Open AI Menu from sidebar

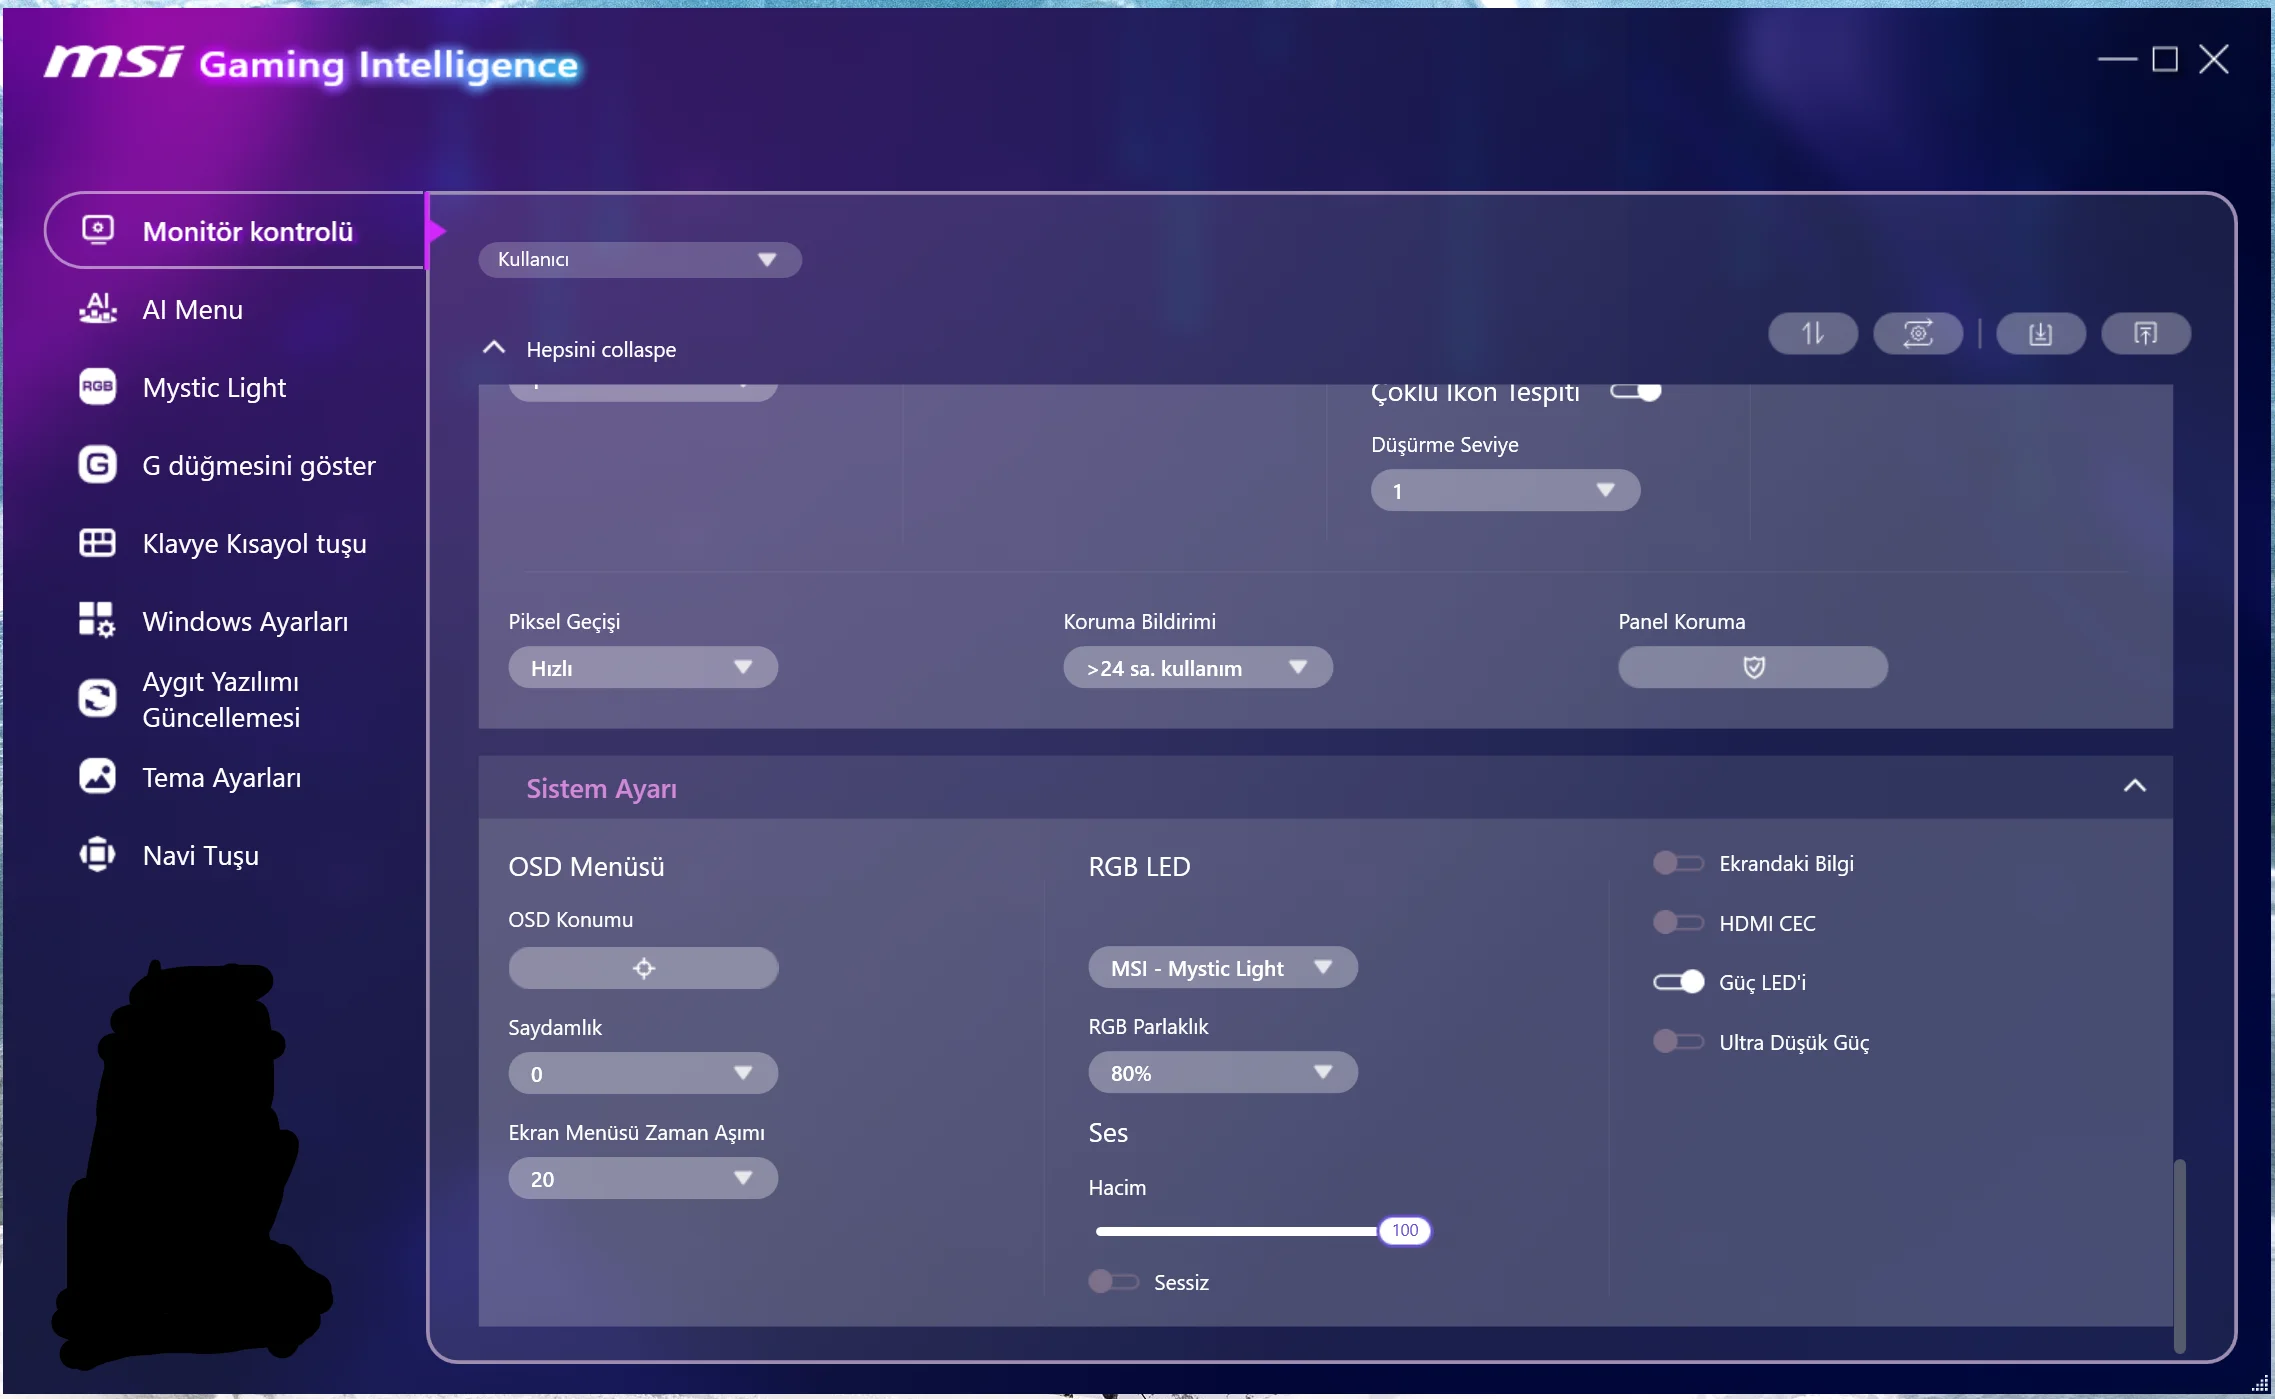point(192,309)
